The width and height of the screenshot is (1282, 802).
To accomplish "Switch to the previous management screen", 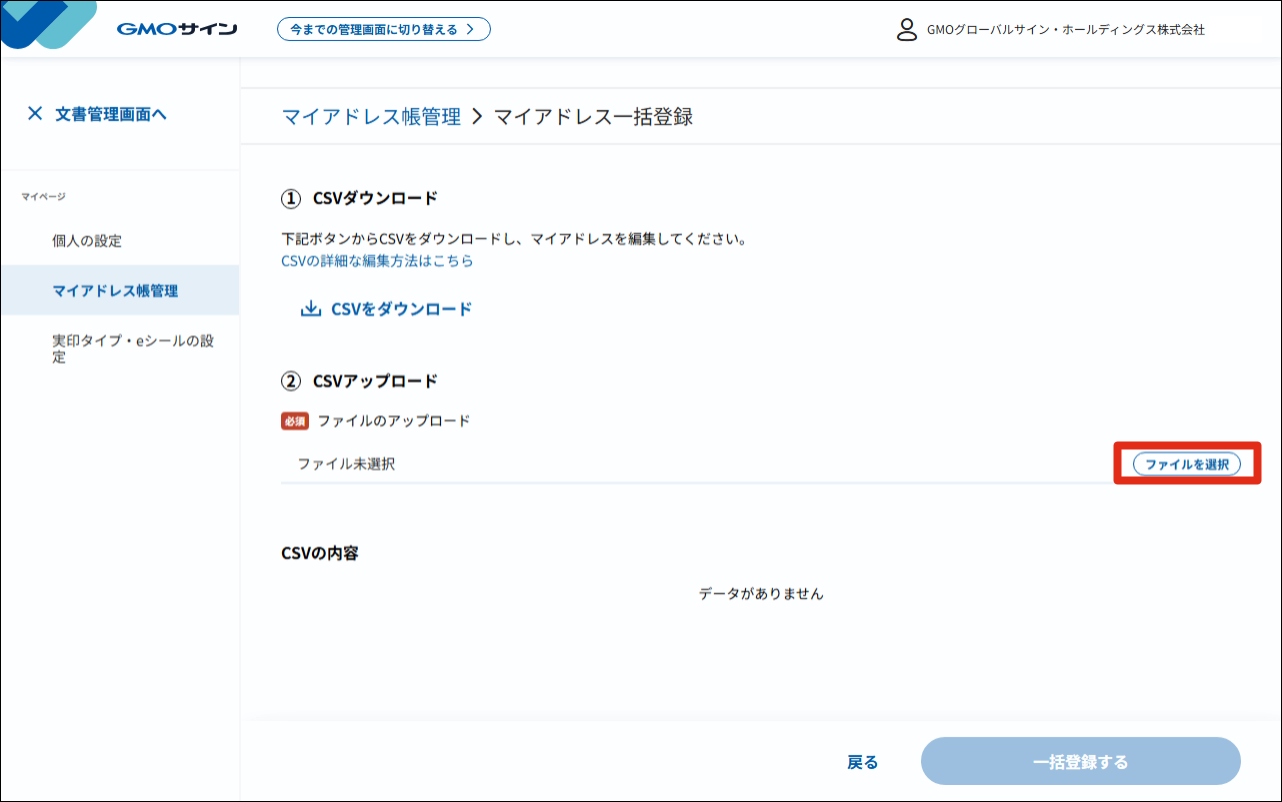I will pos(384,29).
